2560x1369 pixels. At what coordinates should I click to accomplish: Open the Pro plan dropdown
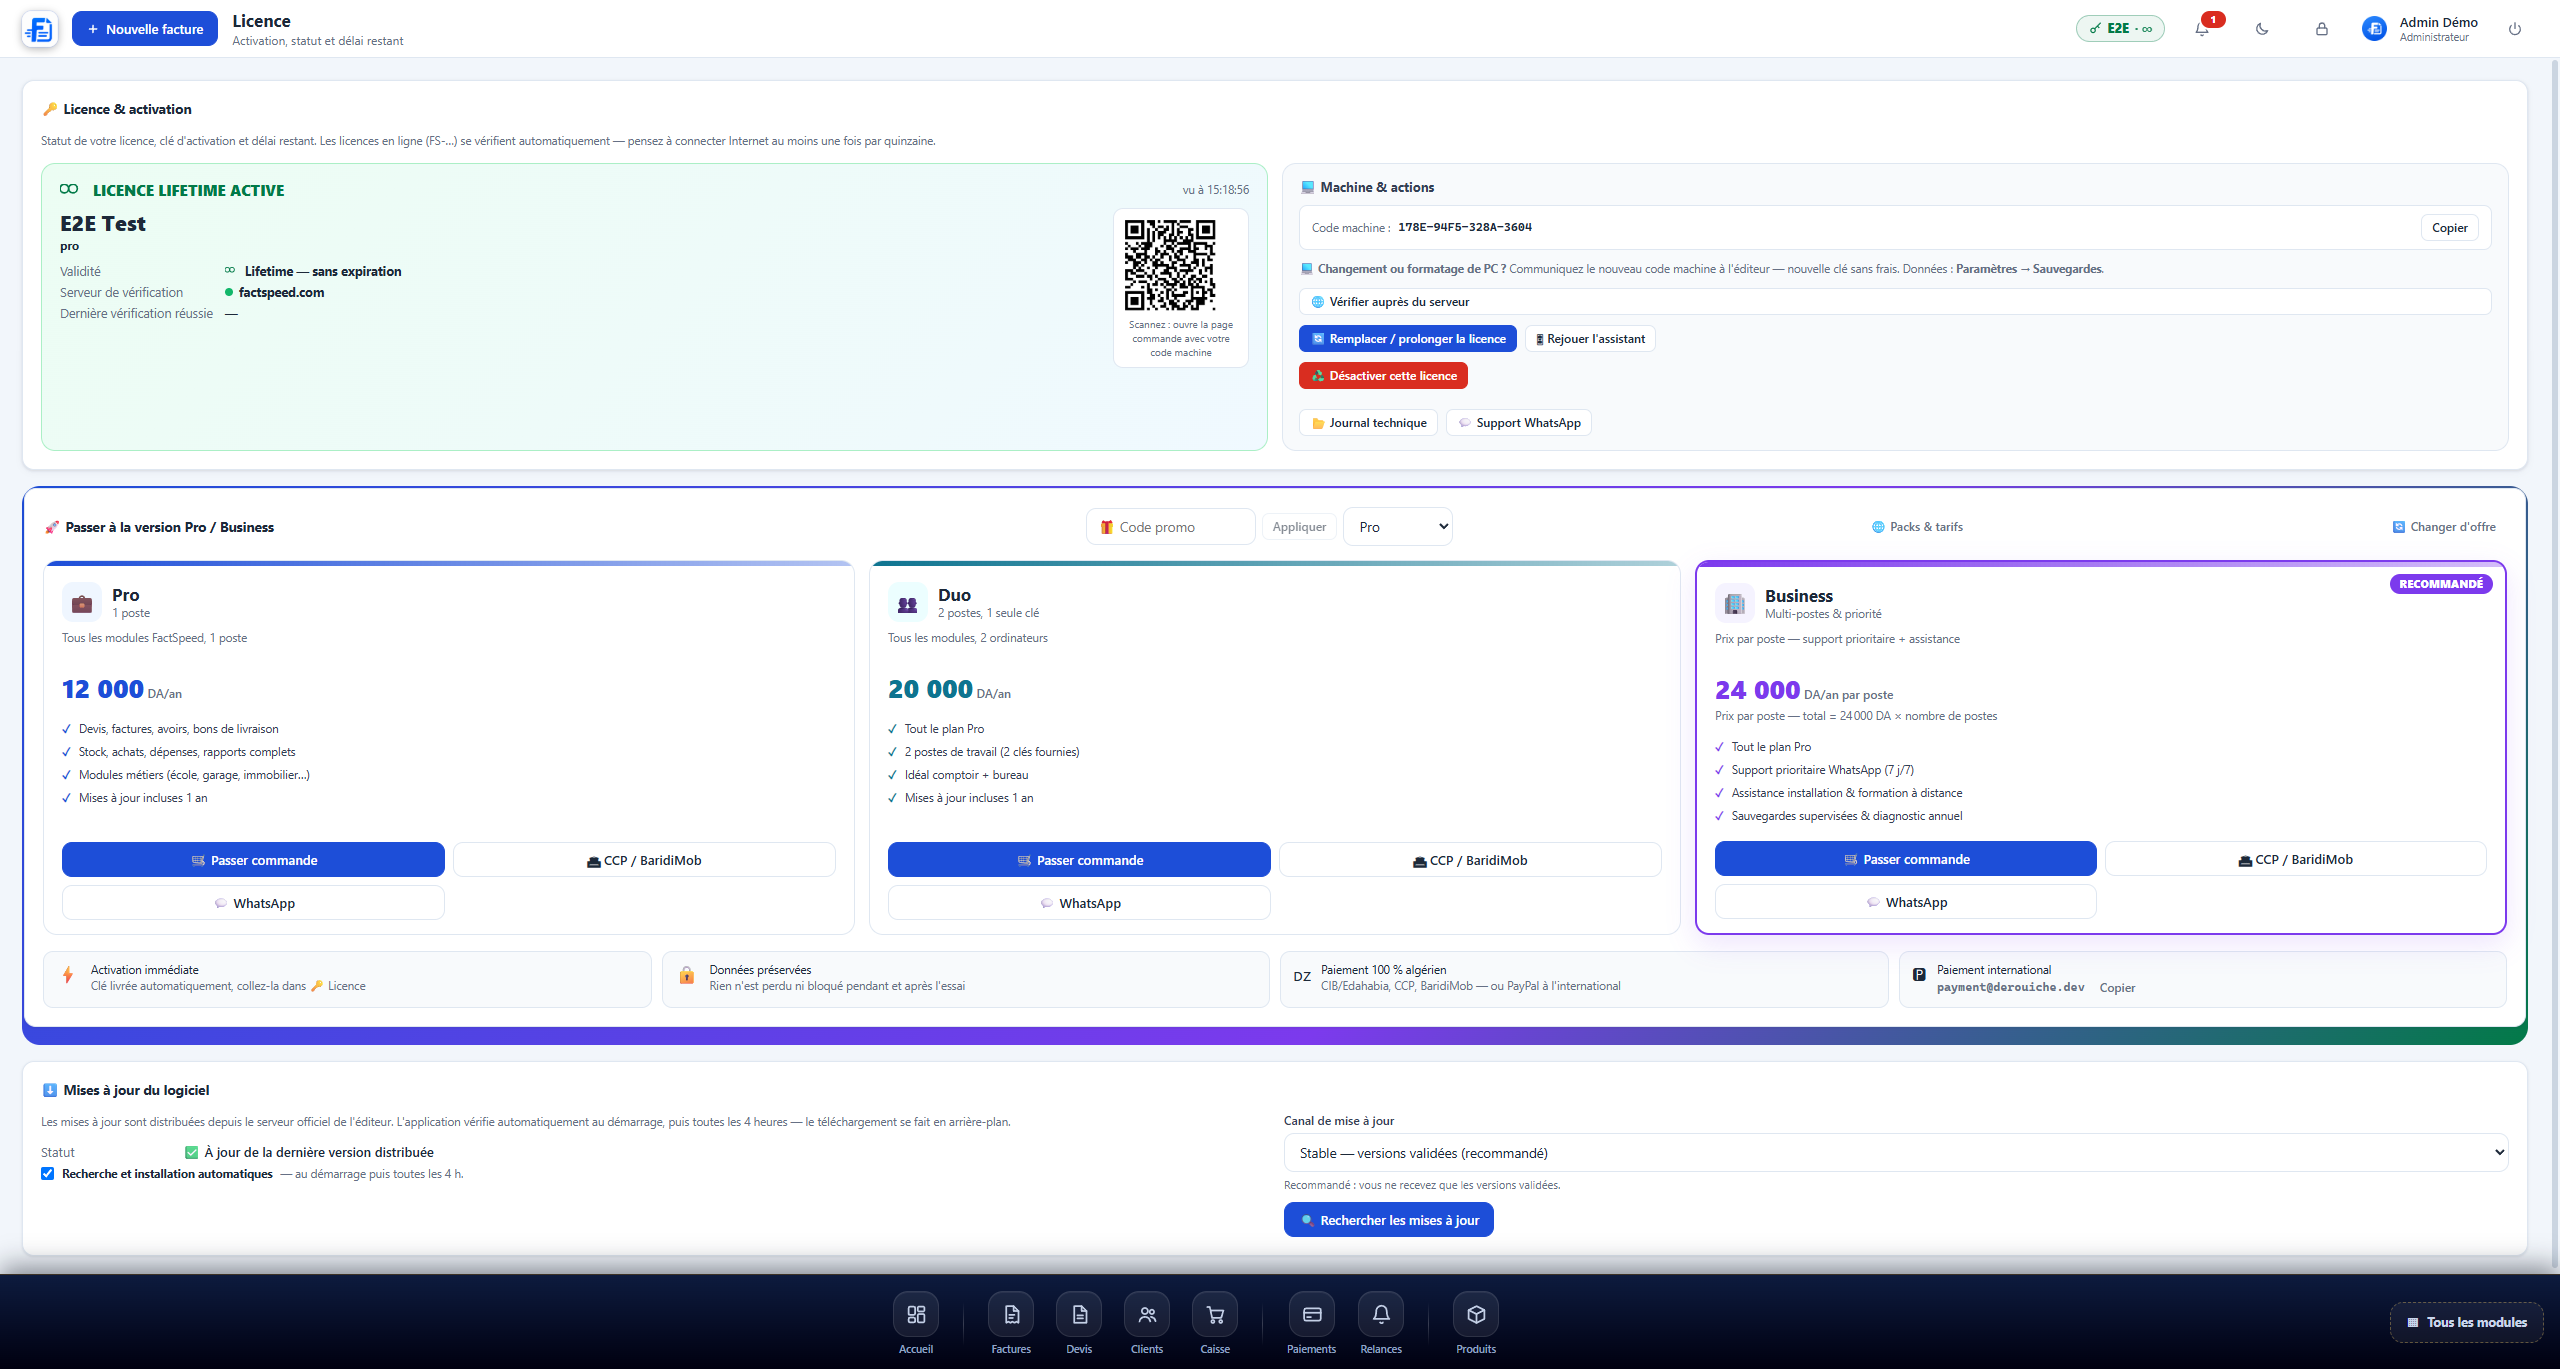1398,527
